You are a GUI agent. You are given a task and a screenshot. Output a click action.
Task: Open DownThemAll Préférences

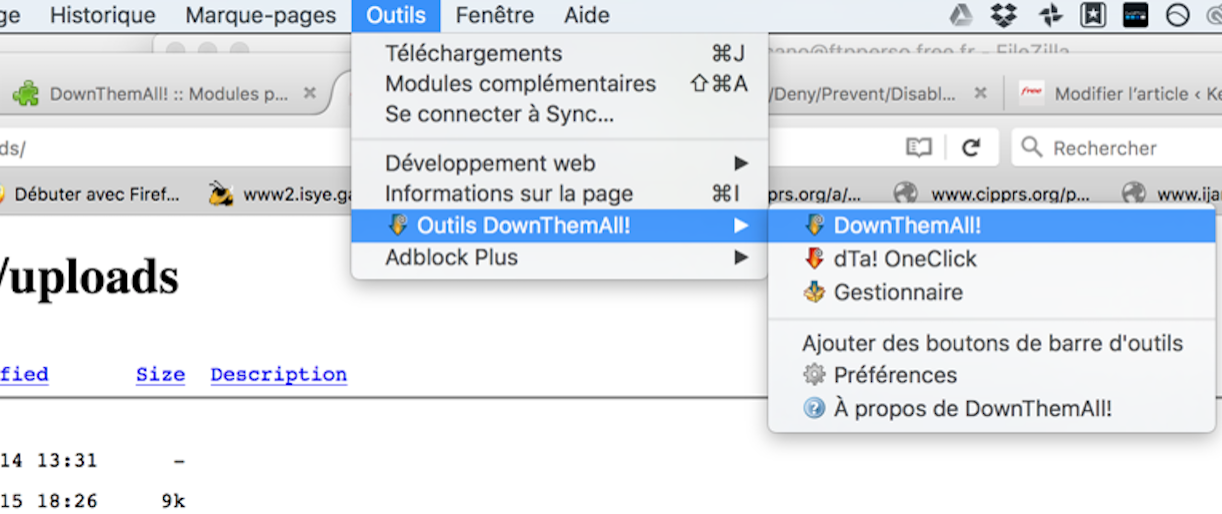(992, 375)
